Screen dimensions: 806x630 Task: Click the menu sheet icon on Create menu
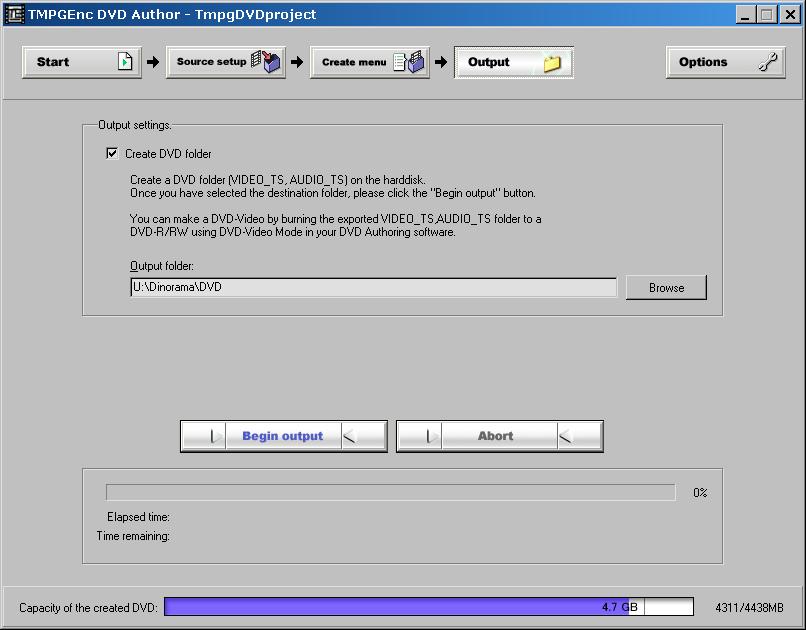[409, 62]
